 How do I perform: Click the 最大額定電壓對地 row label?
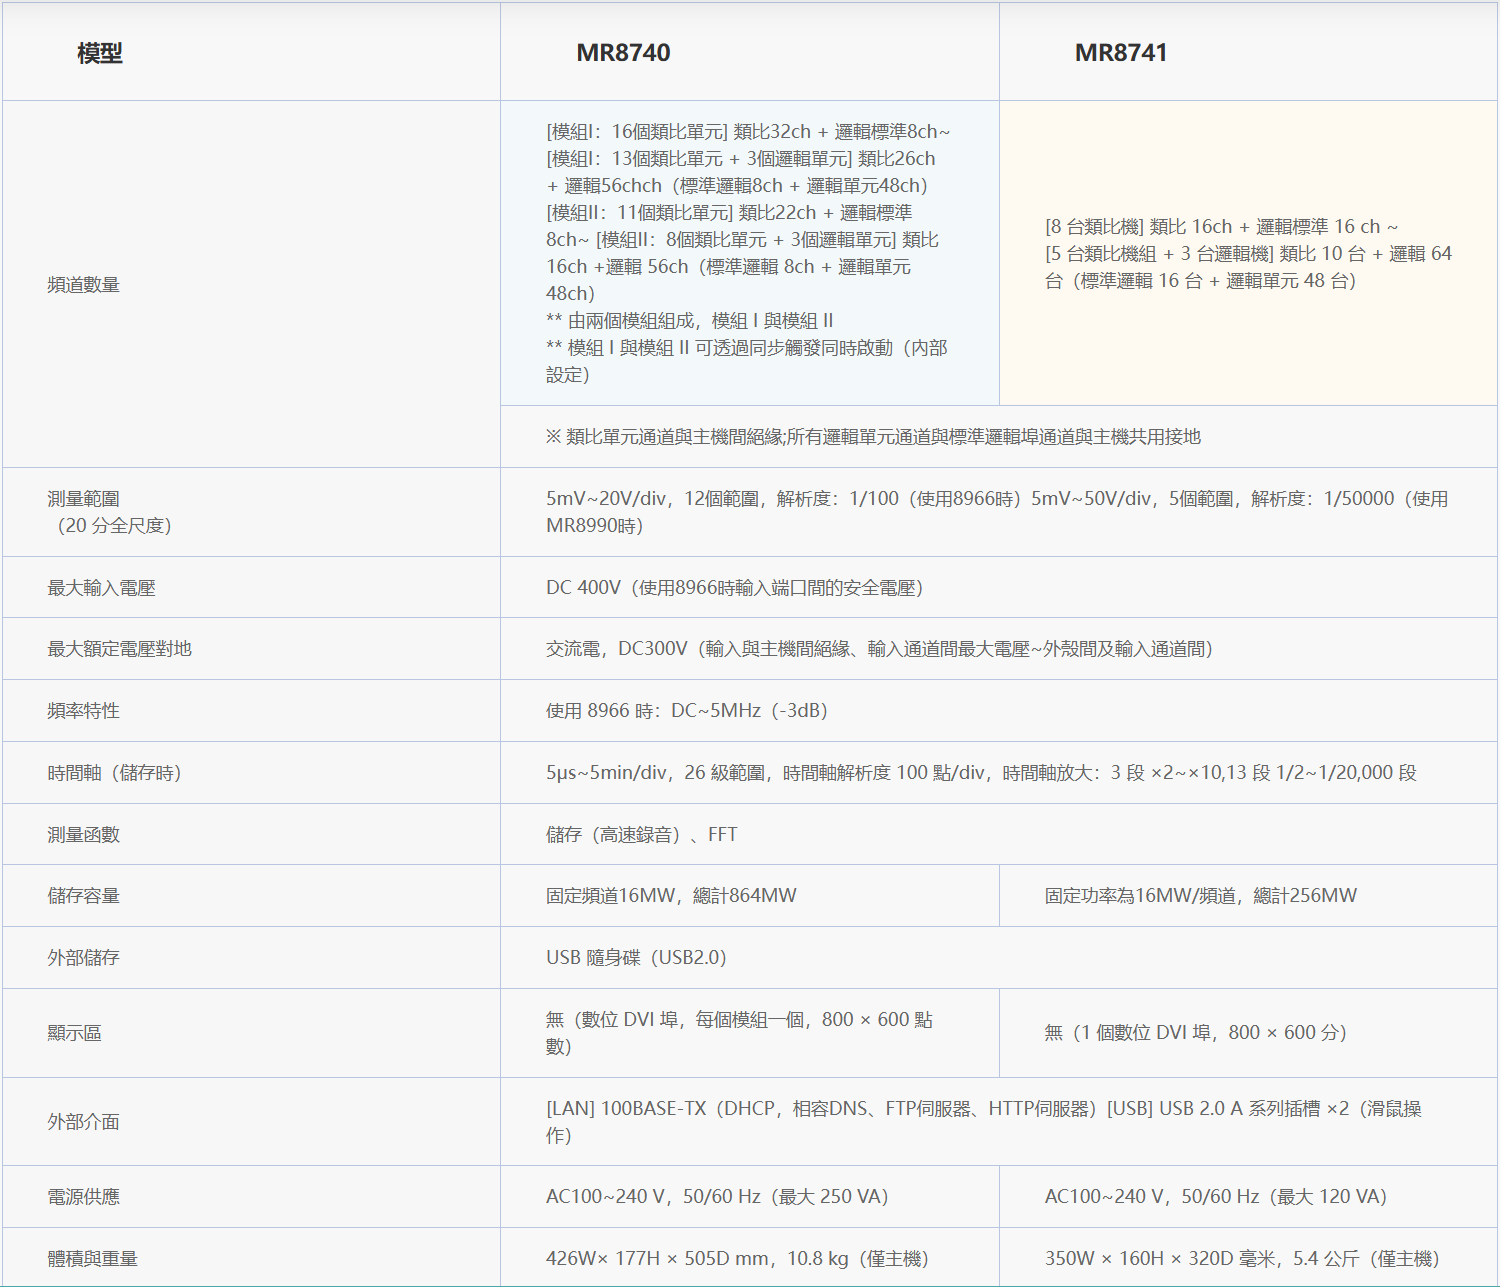(120, 649)
